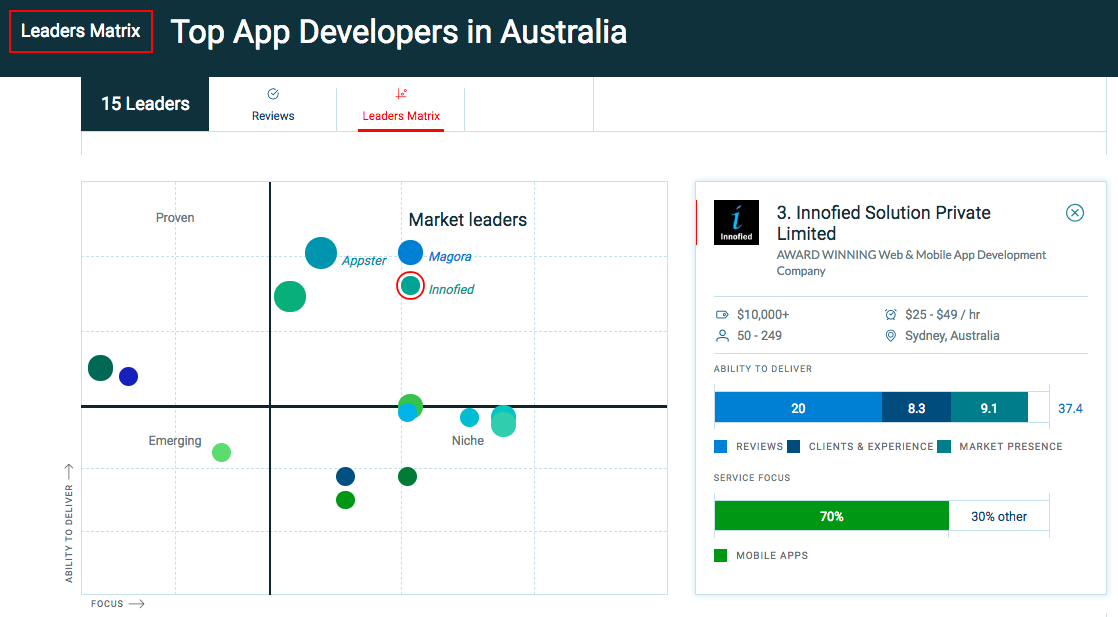
Task: Click the Leaders Matrix chart icon
Action: pyautogui.click(x=401, y=93)
